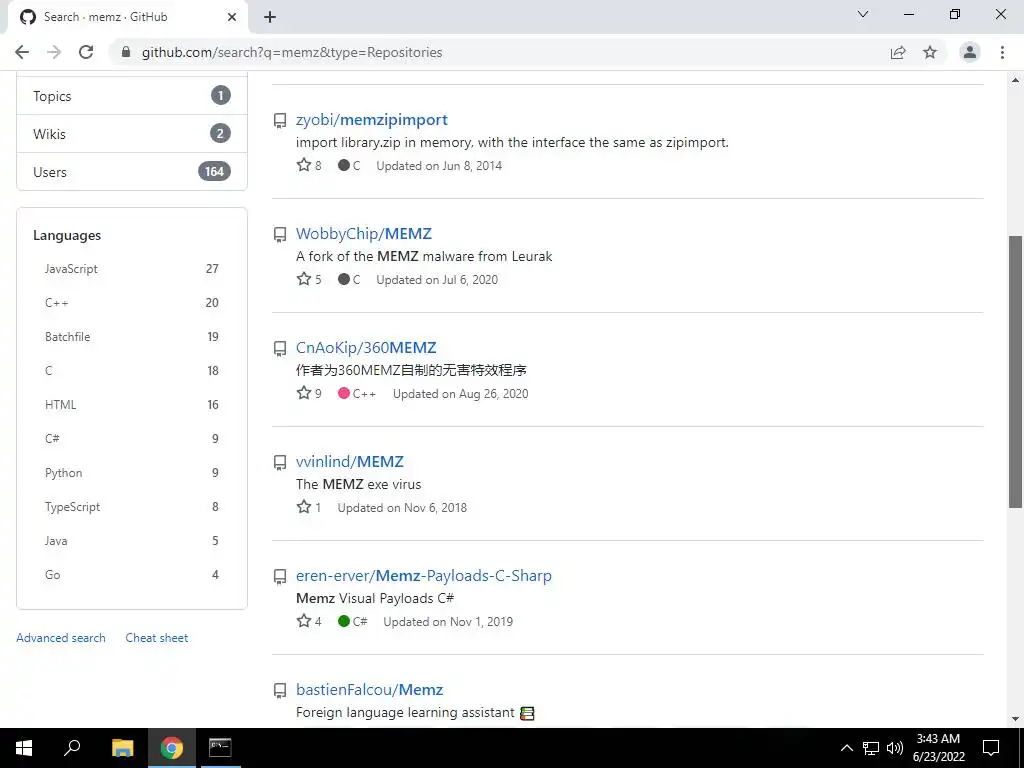Show Wikis search results
1024x768 pixels.
coord(132,134)
